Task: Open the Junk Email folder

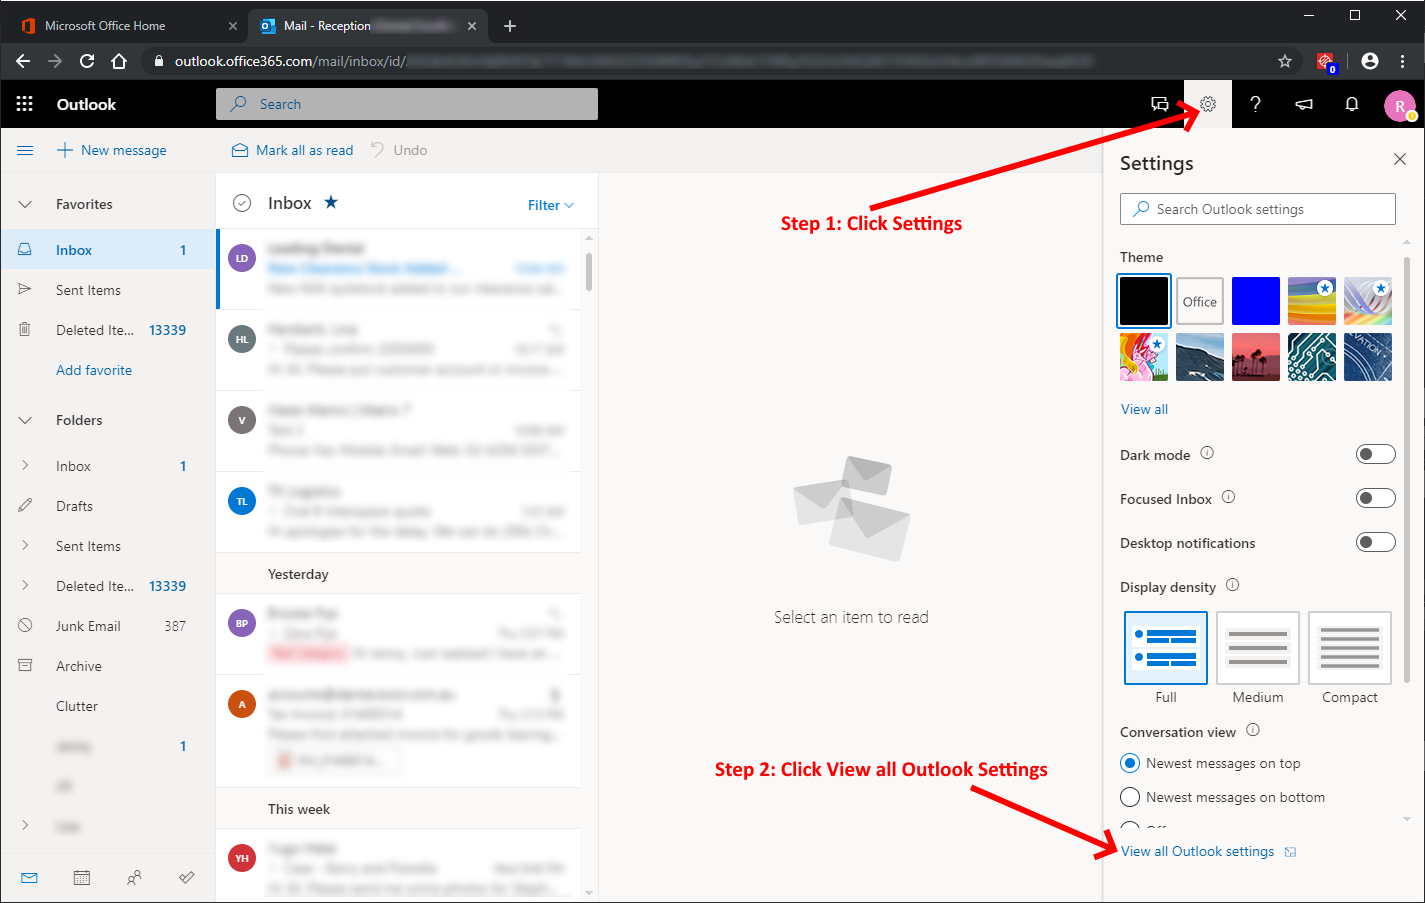Action: 108,626
